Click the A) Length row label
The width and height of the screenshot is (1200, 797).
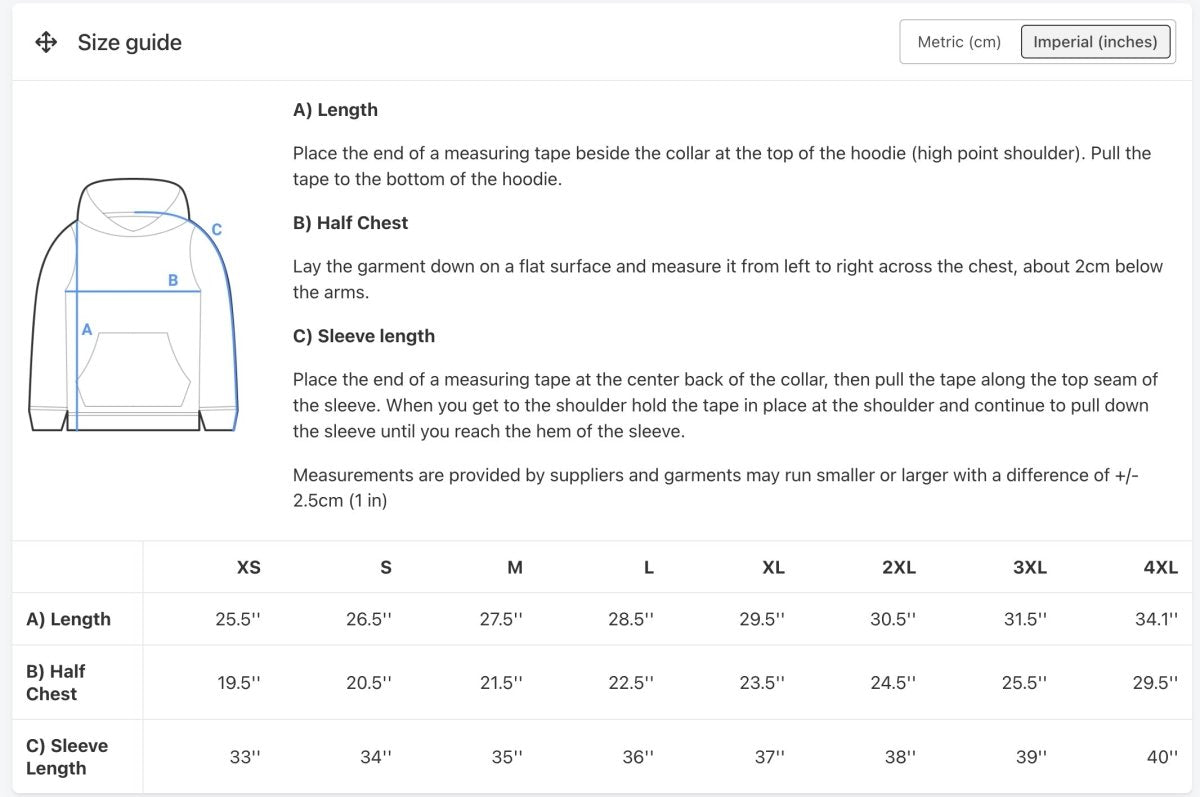tap(68, 619)
